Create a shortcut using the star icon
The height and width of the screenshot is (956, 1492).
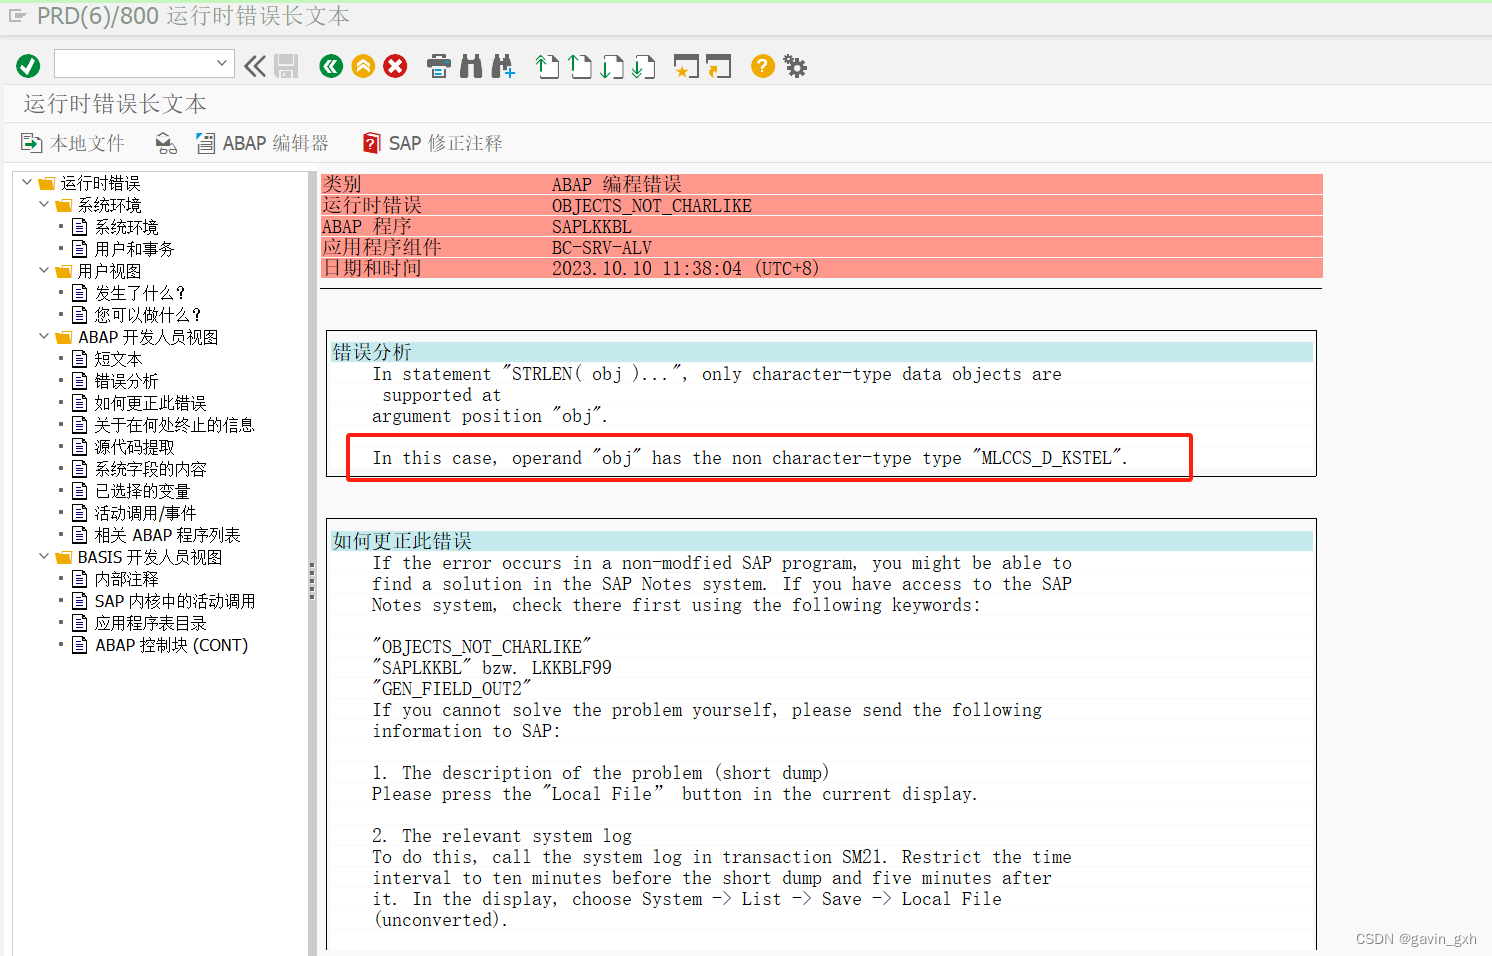(x=687, y=66)
